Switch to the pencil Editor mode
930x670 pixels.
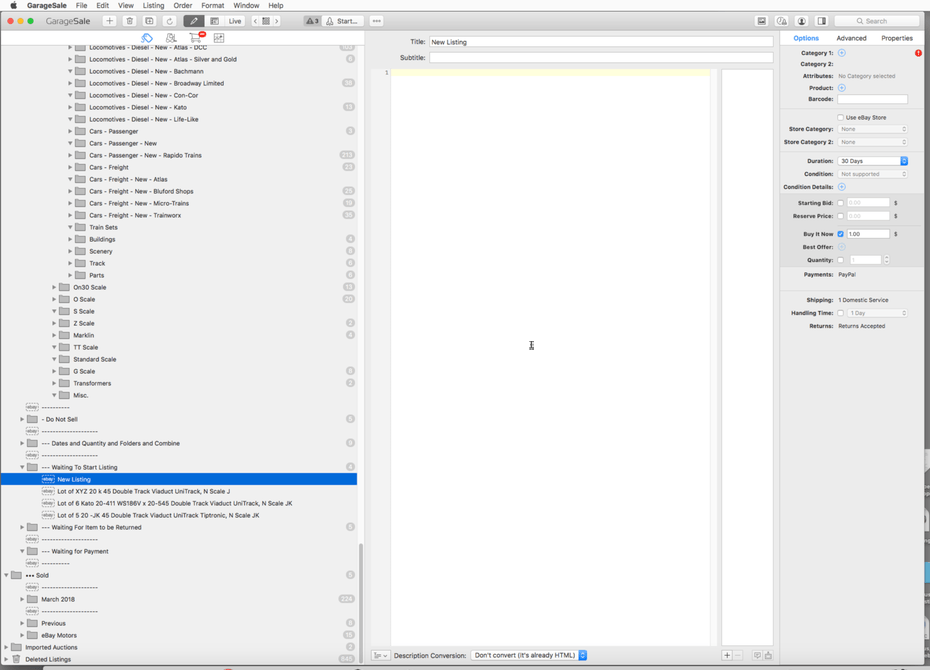(194, 21)
